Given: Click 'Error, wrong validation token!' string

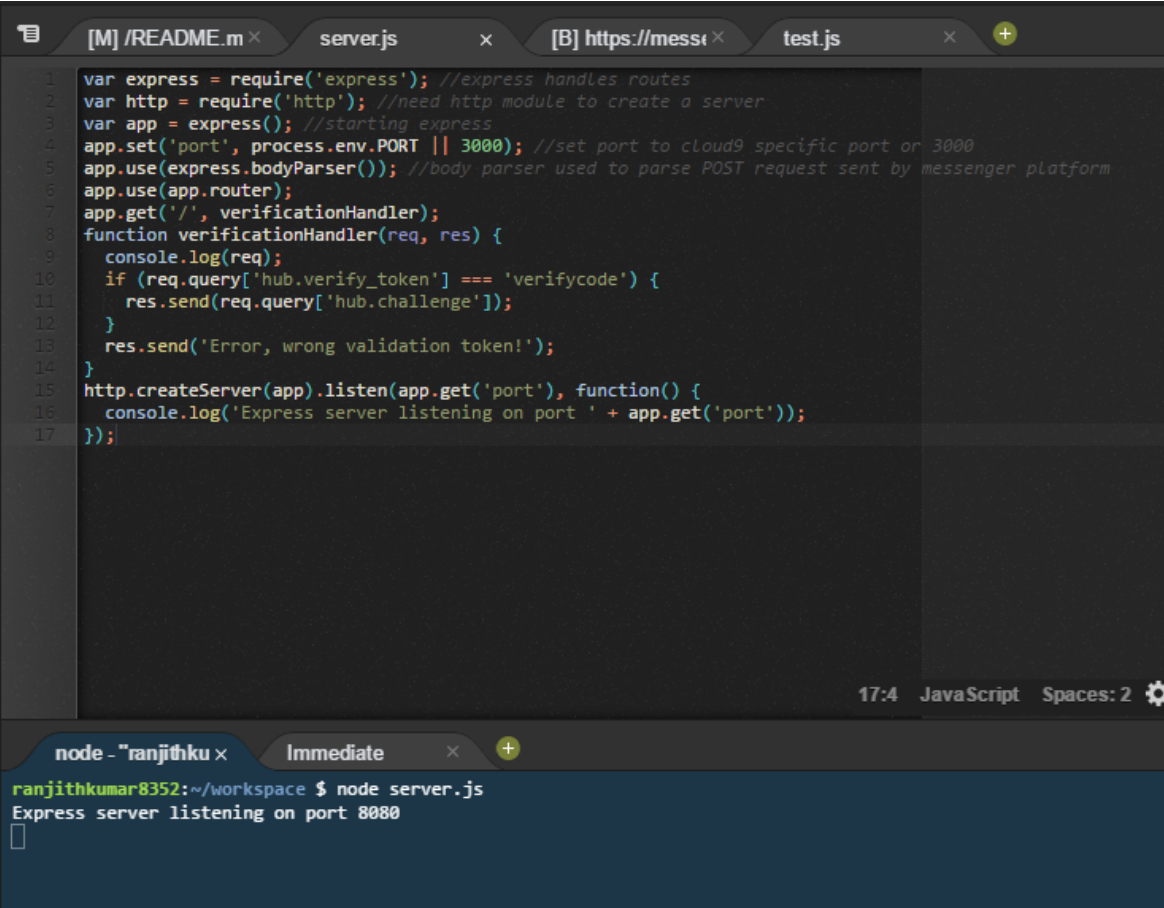Looking at the screenshot, I should click(x=367, y=346).
